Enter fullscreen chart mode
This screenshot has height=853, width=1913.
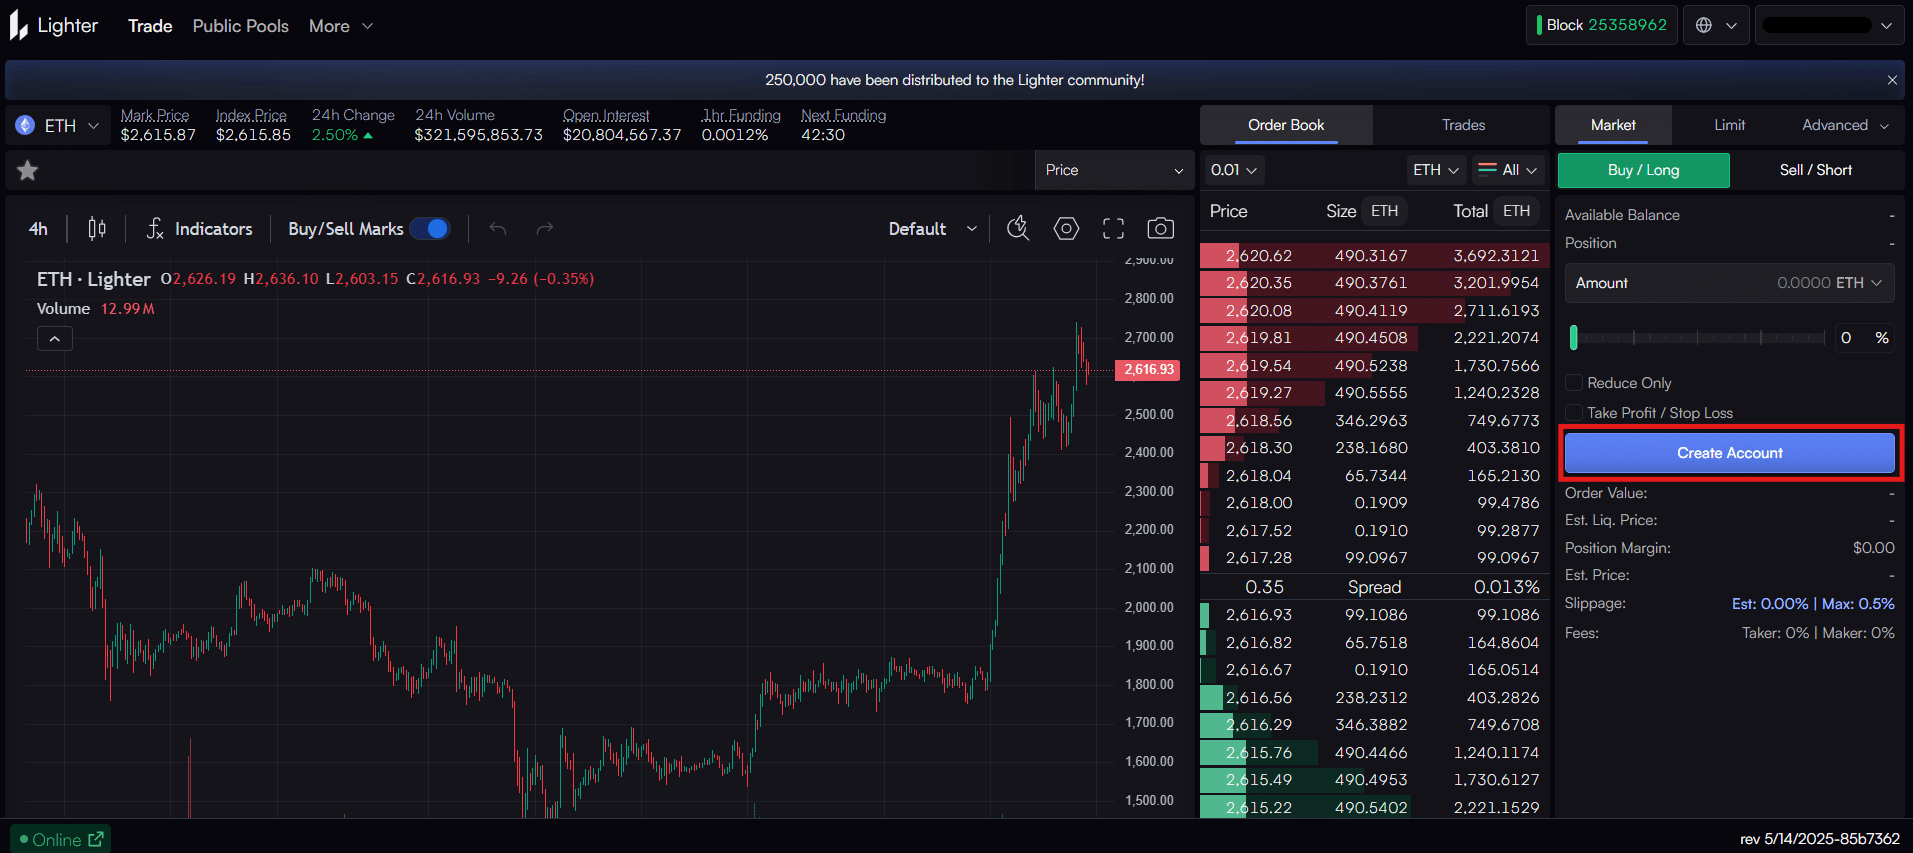[1113, 229]
